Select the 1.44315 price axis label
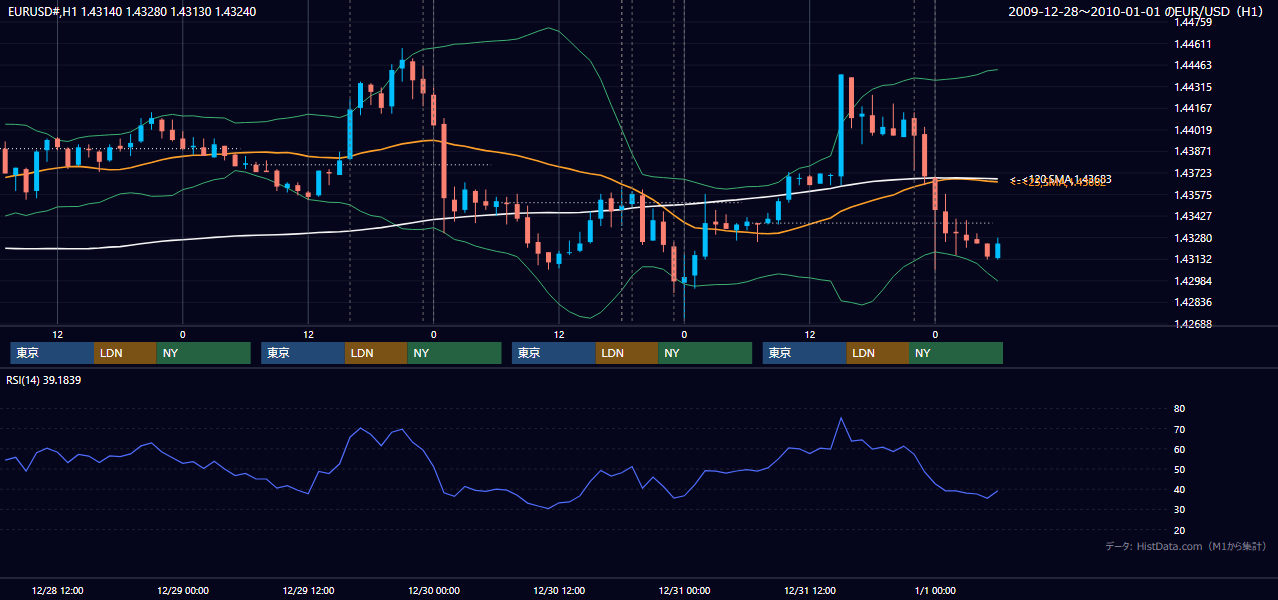 point(1193,87)
